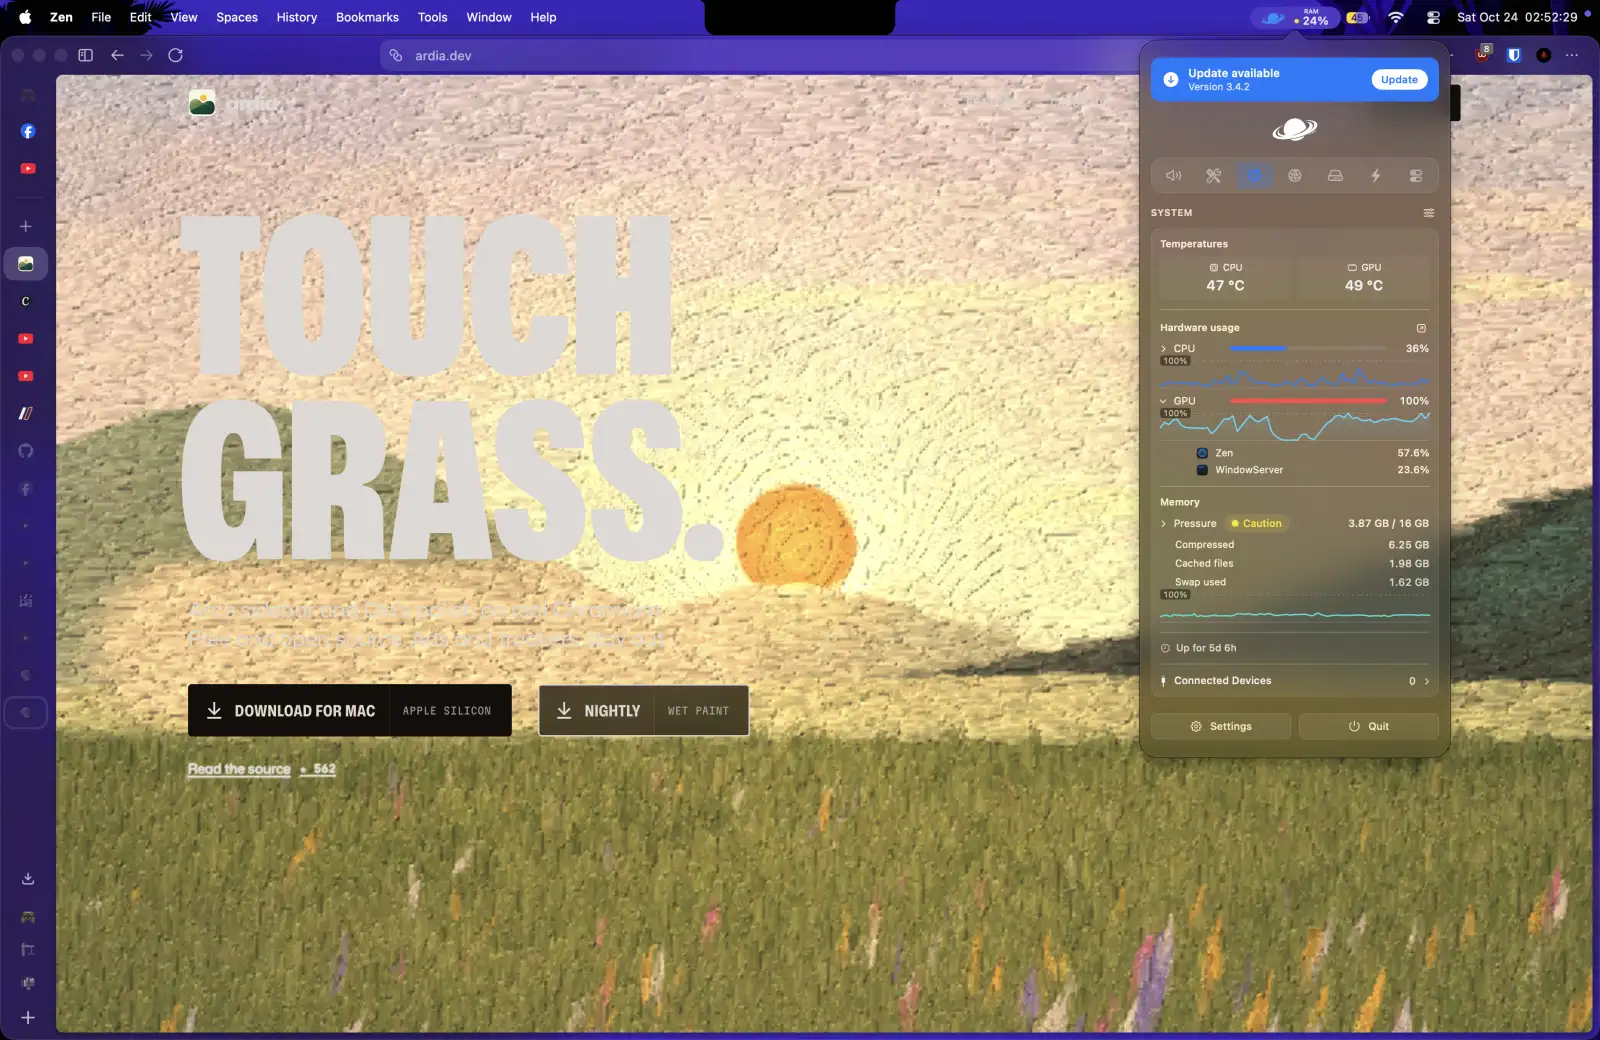Image resolution: width=1600 pixels, height=1040 pixels.
Task: Expand the CPU usage row
Action: click(1294, 349)
